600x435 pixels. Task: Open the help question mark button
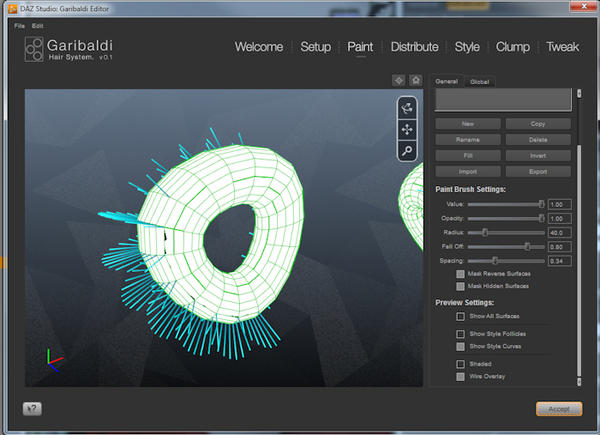tap(32, 409)
